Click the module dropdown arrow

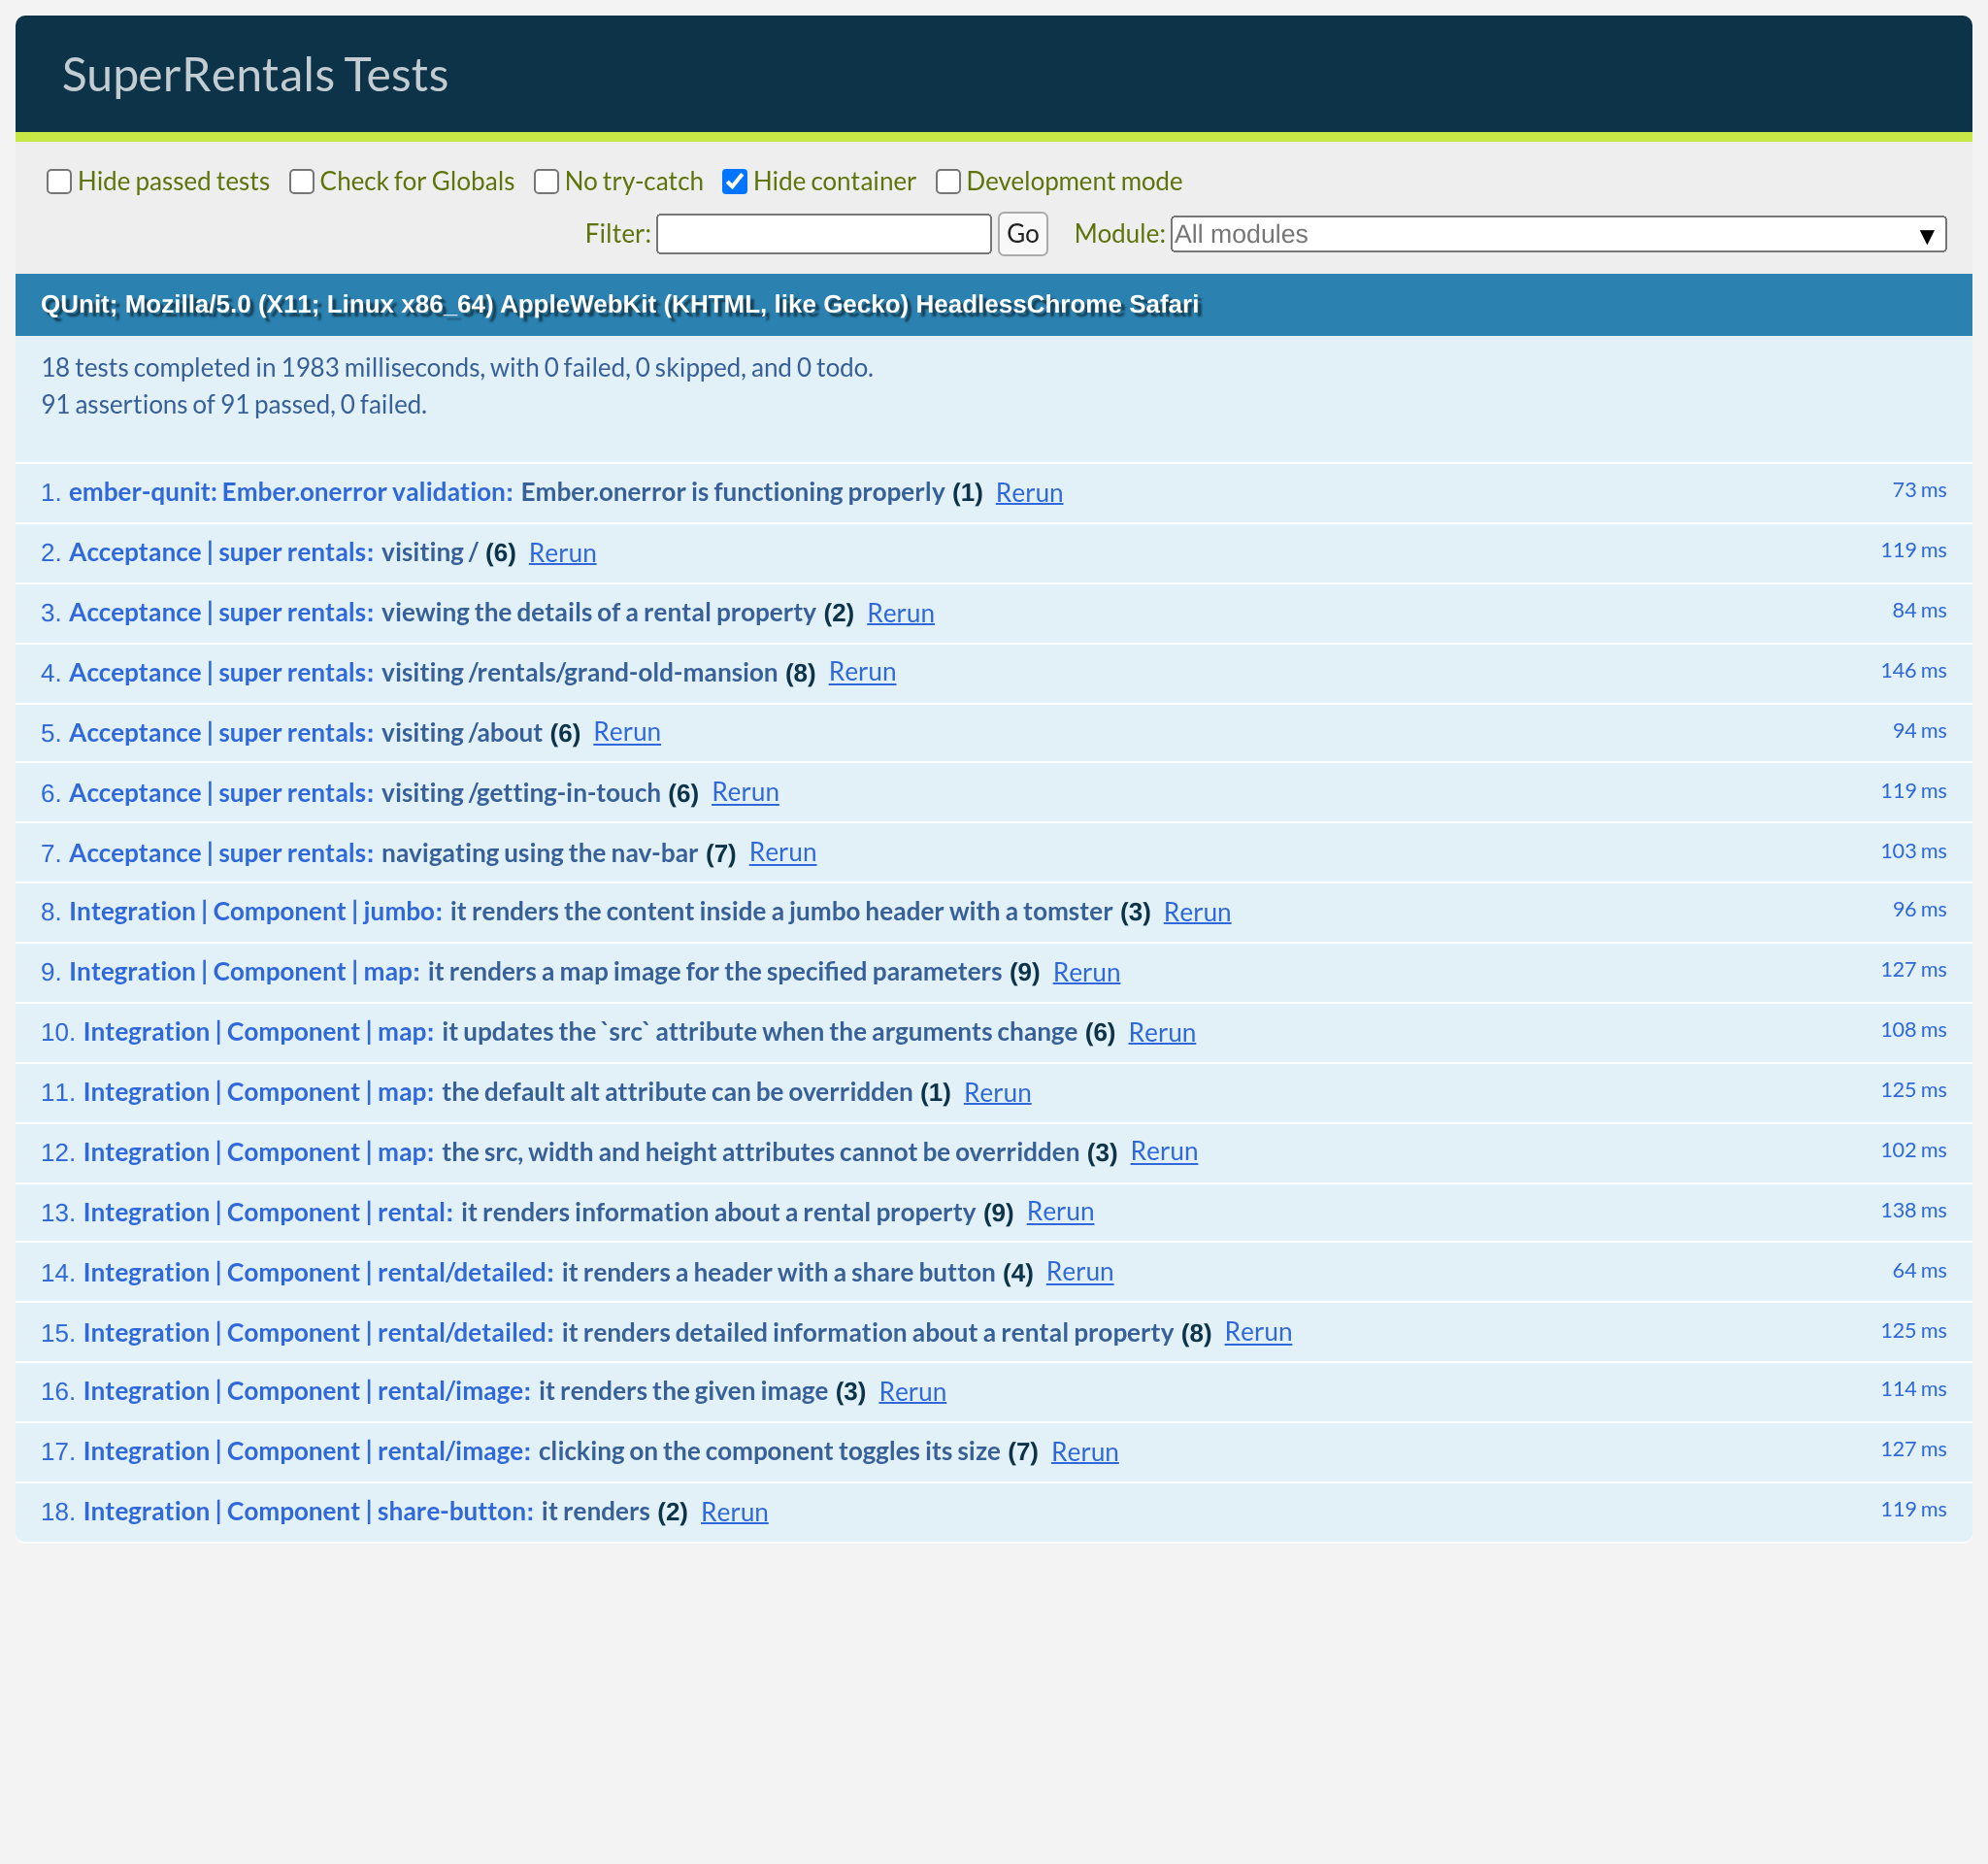[1926, 236]
